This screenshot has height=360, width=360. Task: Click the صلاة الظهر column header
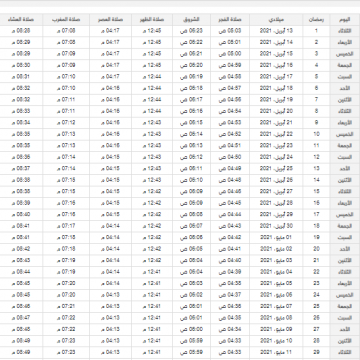[x=152, y=19]
